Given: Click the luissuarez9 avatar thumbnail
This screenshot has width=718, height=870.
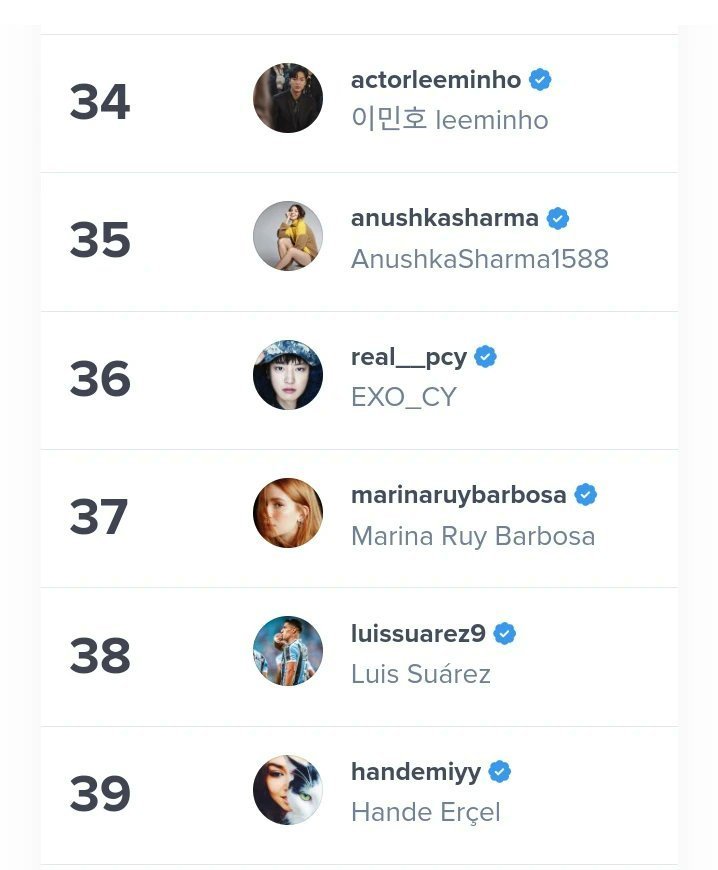Looking at the screenshot, I should pyautogui.click(x=288, y=651).
